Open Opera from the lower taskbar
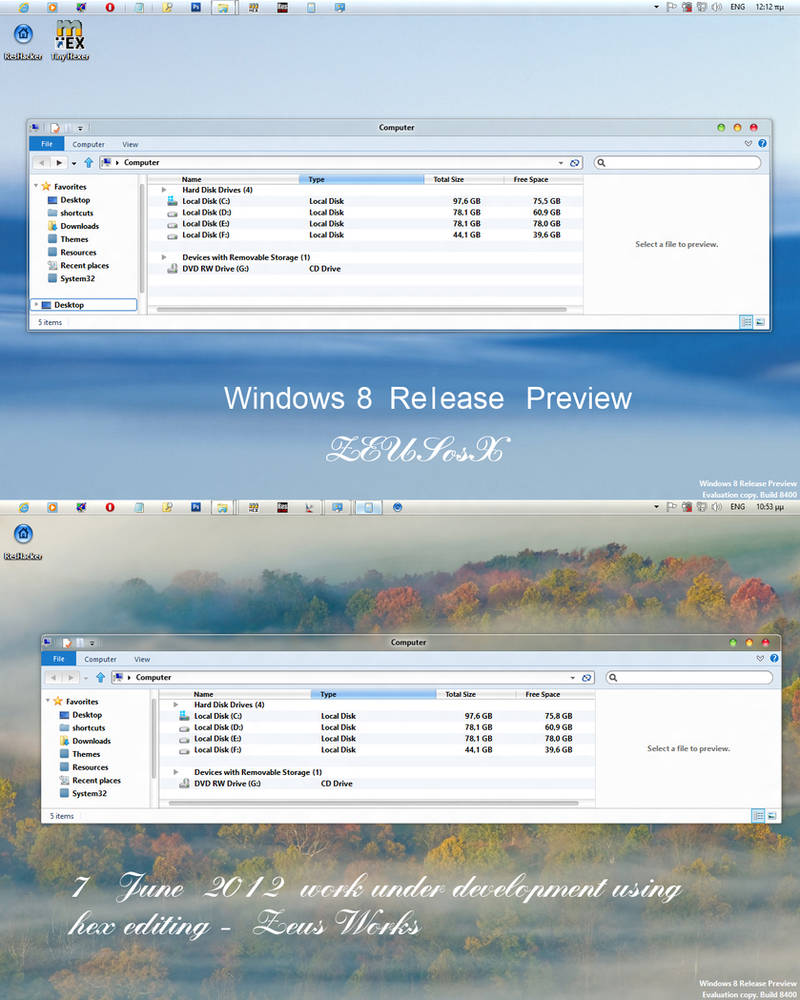Screen dimensions: 800x1000 (110, 508)
